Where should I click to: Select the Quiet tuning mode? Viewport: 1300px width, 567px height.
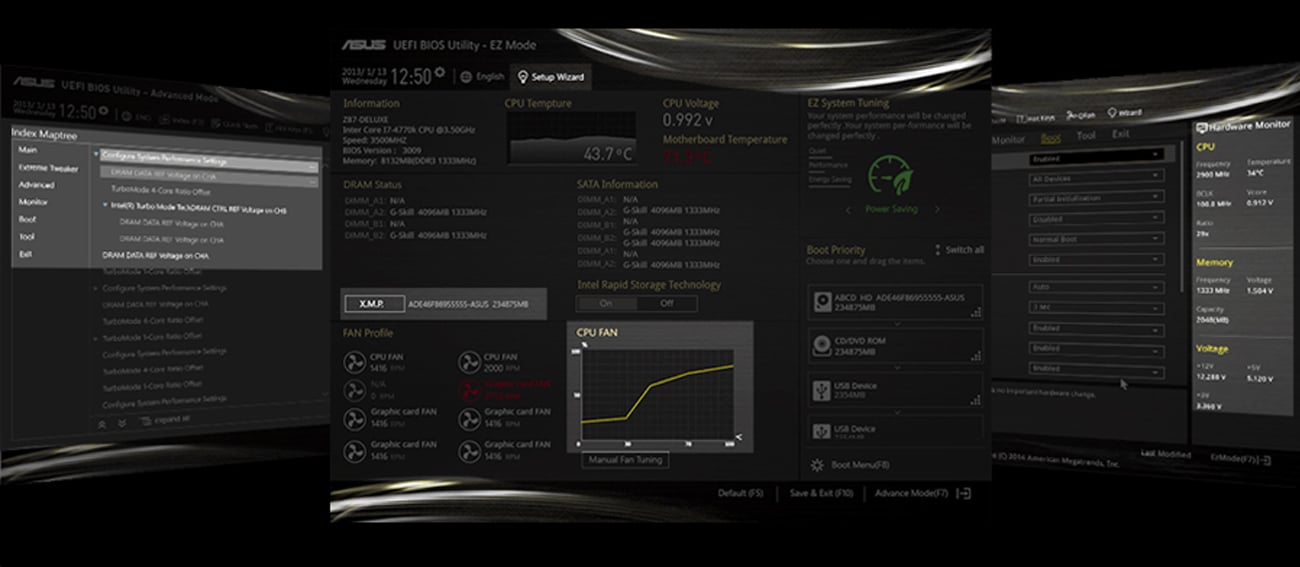(818, 151)
